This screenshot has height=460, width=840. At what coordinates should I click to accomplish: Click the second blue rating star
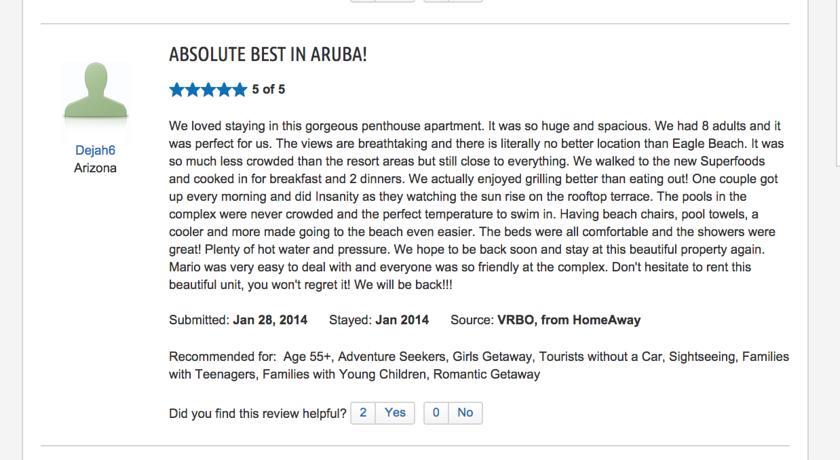[x=193, y=90]
